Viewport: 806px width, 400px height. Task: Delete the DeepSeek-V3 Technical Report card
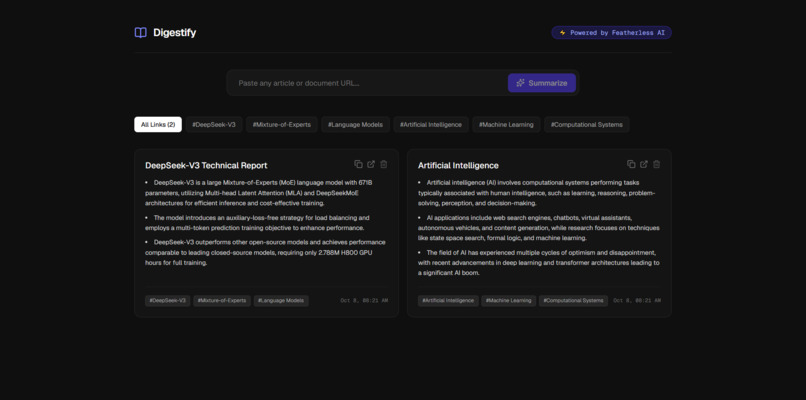tap(384, 164)
